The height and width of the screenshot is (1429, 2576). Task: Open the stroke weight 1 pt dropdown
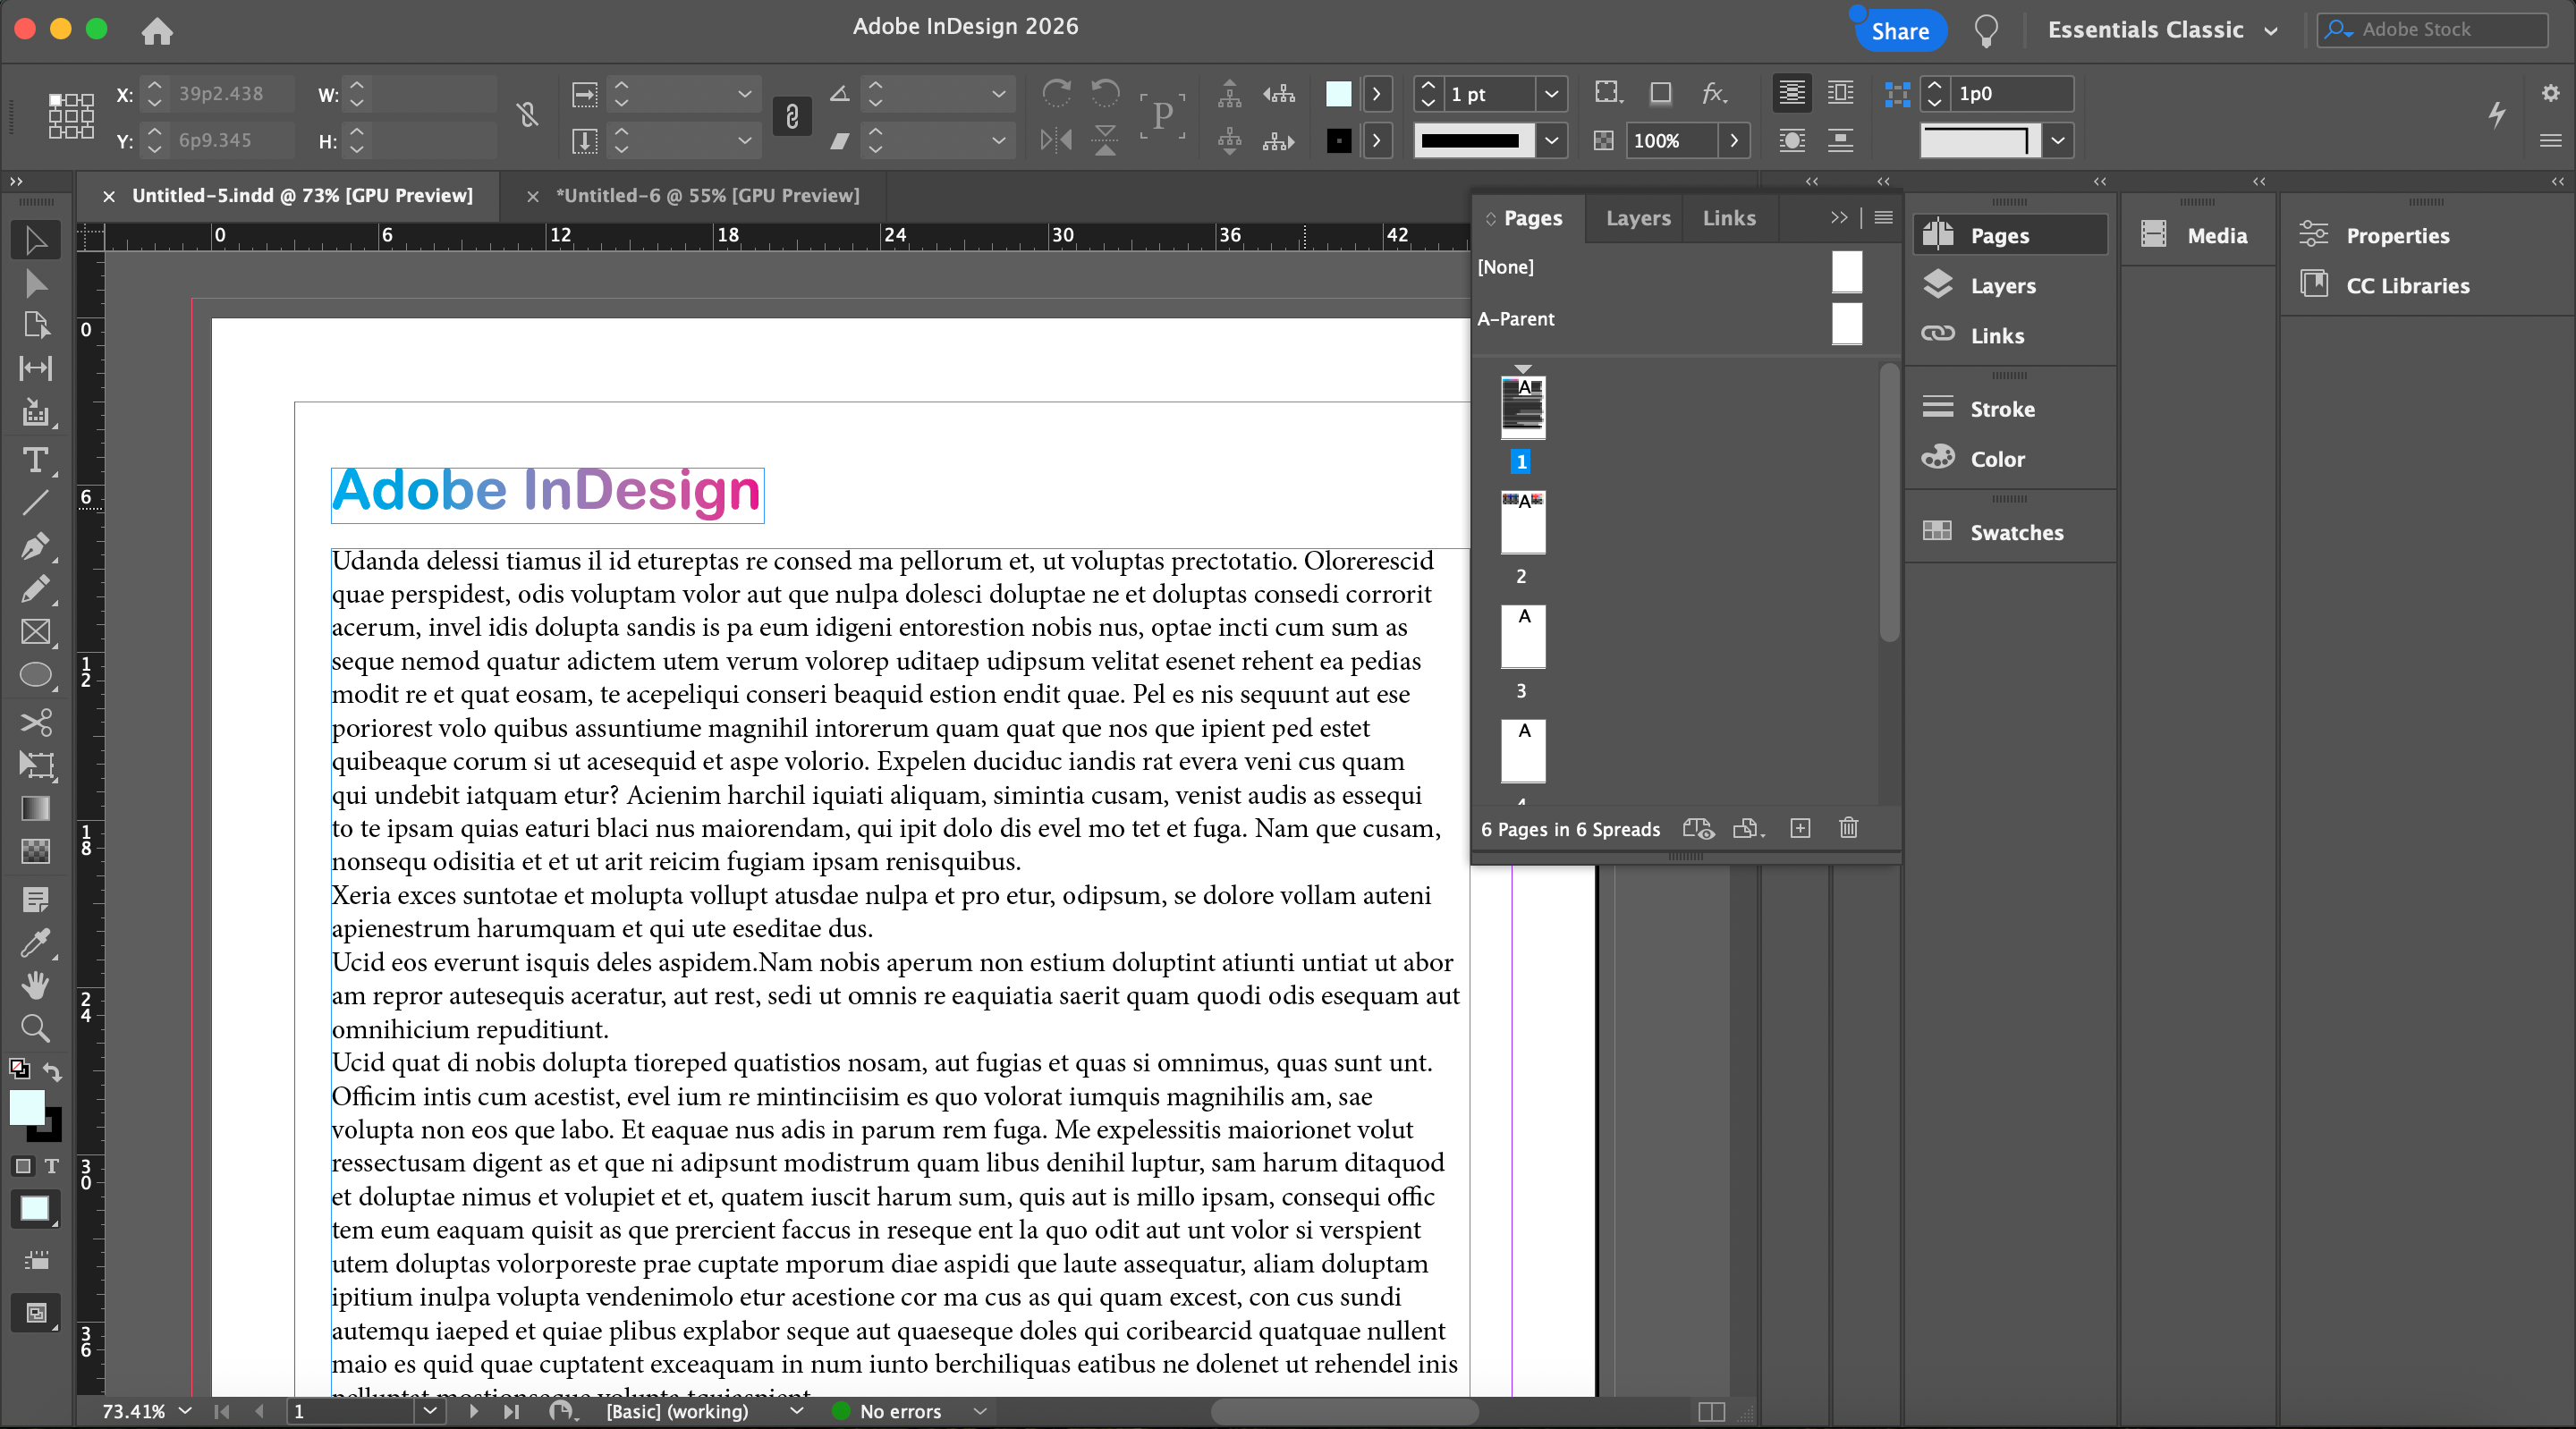1551,94
